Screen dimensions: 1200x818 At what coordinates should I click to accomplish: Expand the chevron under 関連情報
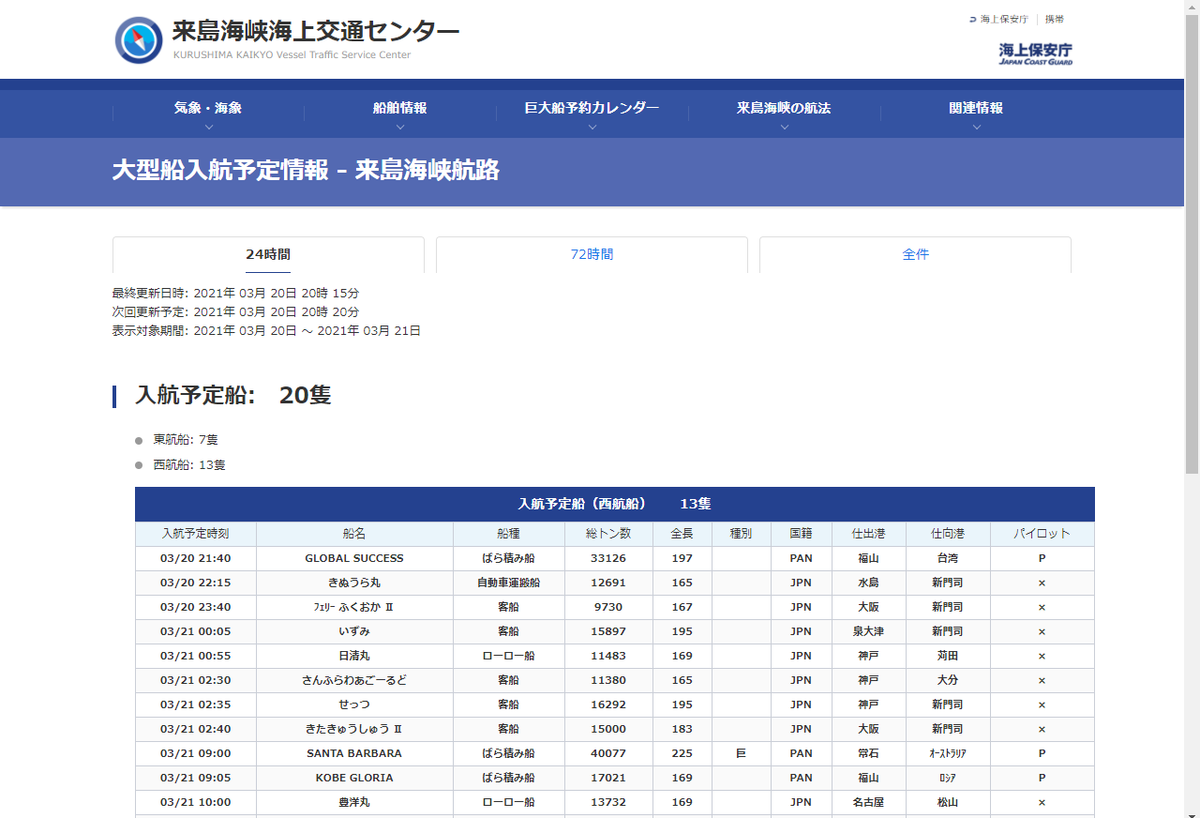pyautogui.click(x=976, y=127)
